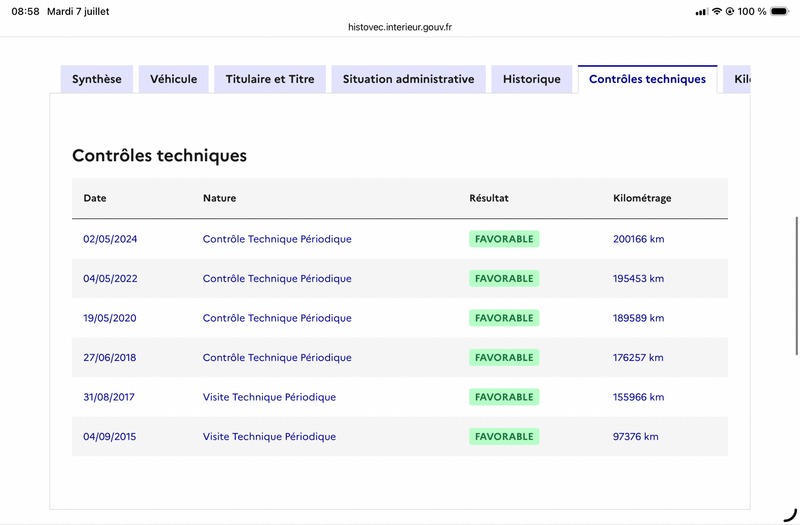Select the FAVORABLE badge for 04/05/2022
The height and width of the screenshot is (525, 800).
(x=504, y=279)
